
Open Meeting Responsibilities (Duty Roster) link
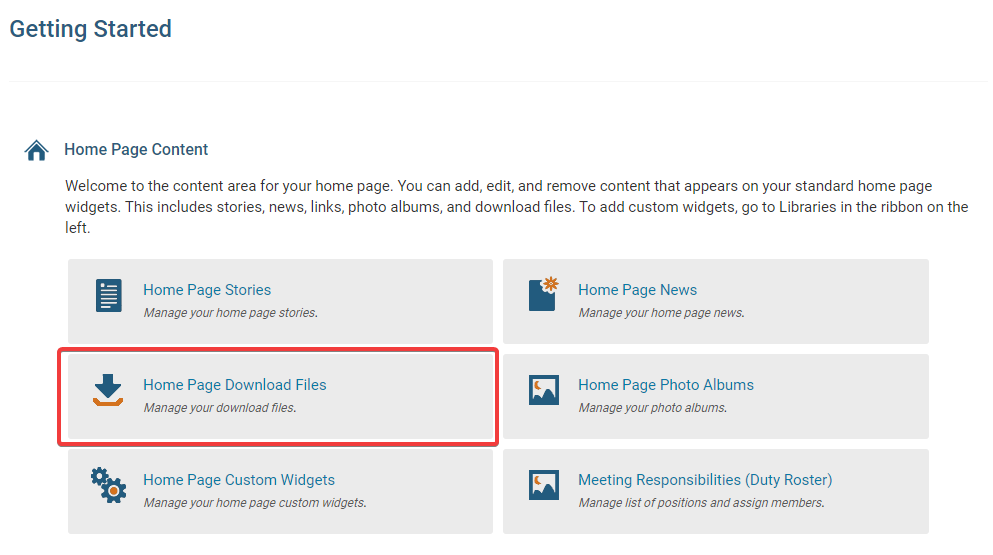pyautogui.click(x=704, y=480)
